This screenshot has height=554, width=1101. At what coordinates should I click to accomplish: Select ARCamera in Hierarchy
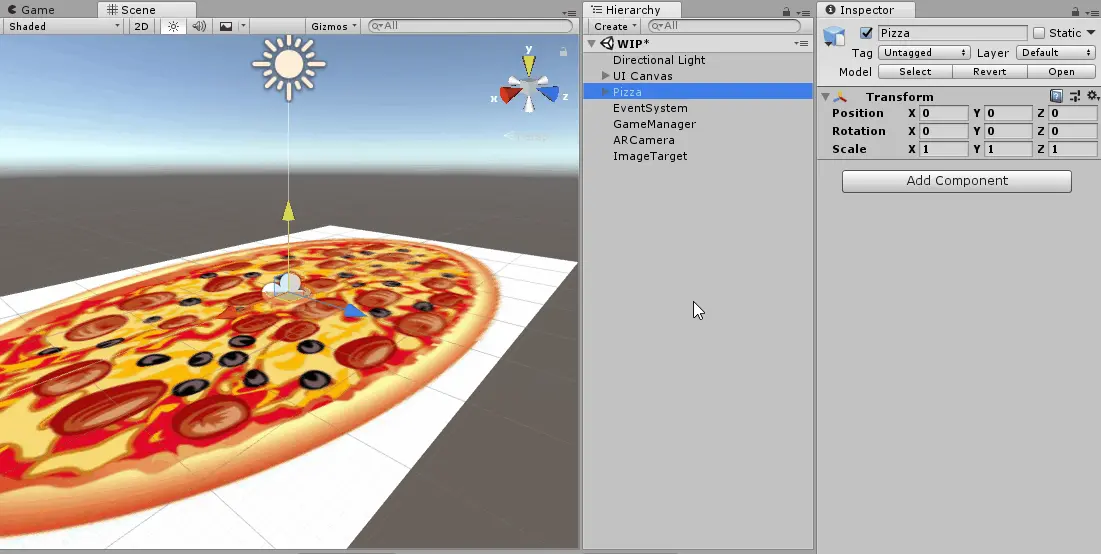pos(643,140)
